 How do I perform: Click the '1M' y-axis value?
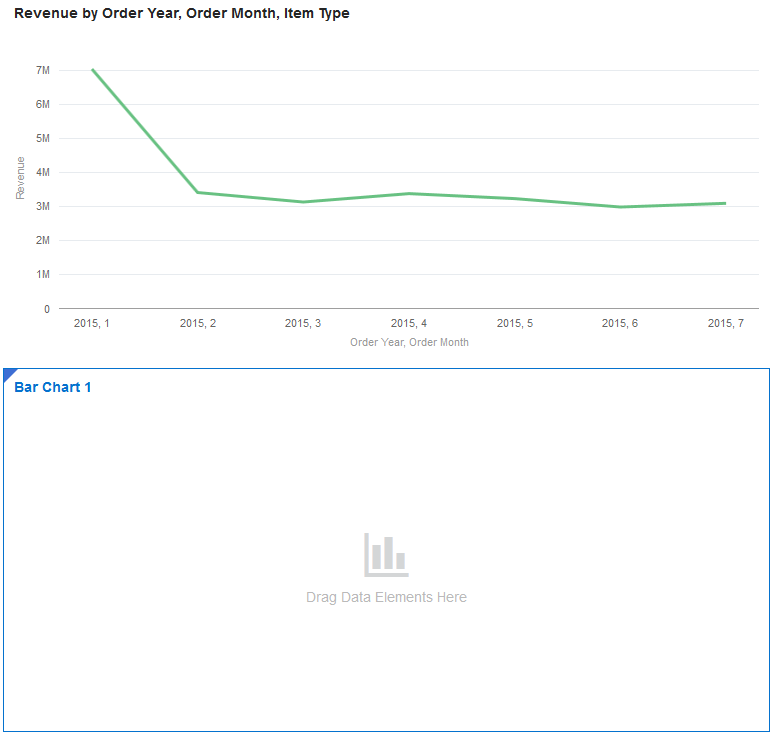[x=43, y=274]
